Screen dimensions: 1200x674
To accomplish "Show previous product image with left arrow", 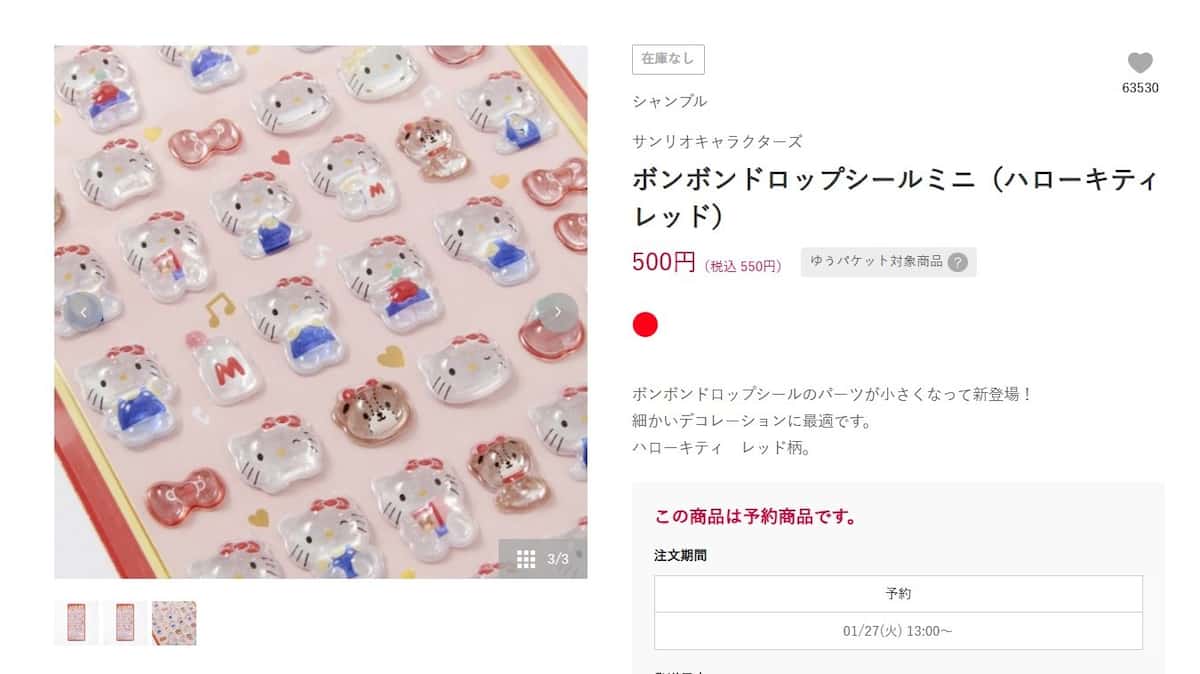I will click(x=84, y=312).
